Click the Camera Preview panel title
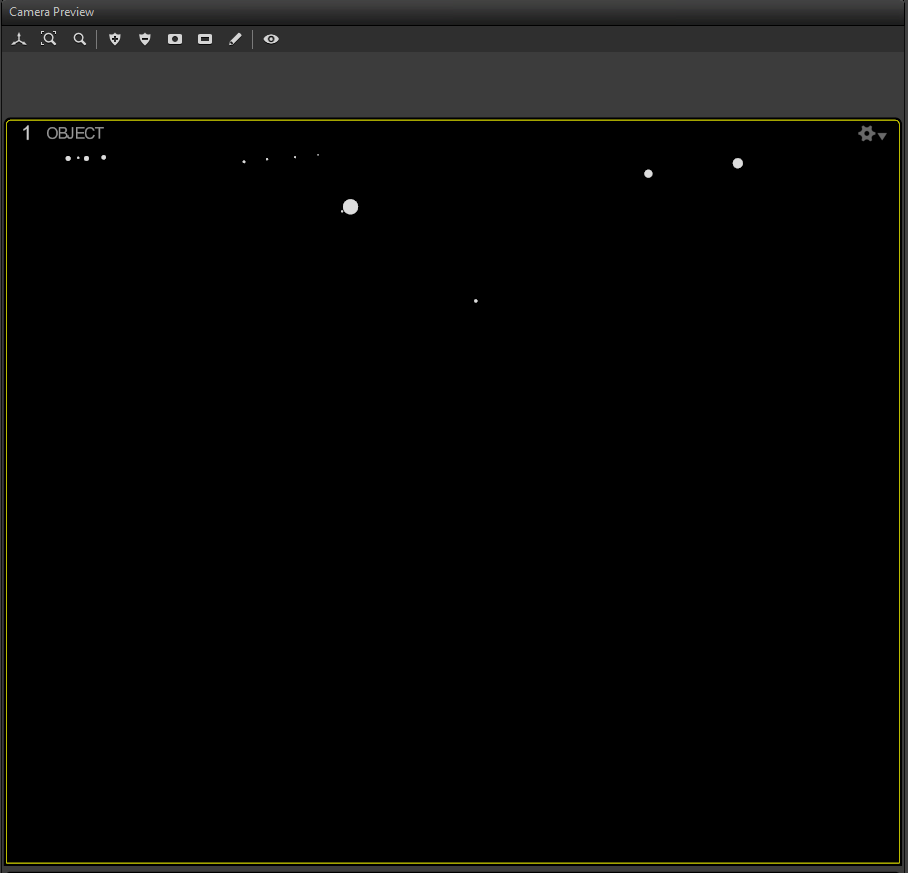The width and height of the screenshot is (908, 873). (x=52, y=12)
